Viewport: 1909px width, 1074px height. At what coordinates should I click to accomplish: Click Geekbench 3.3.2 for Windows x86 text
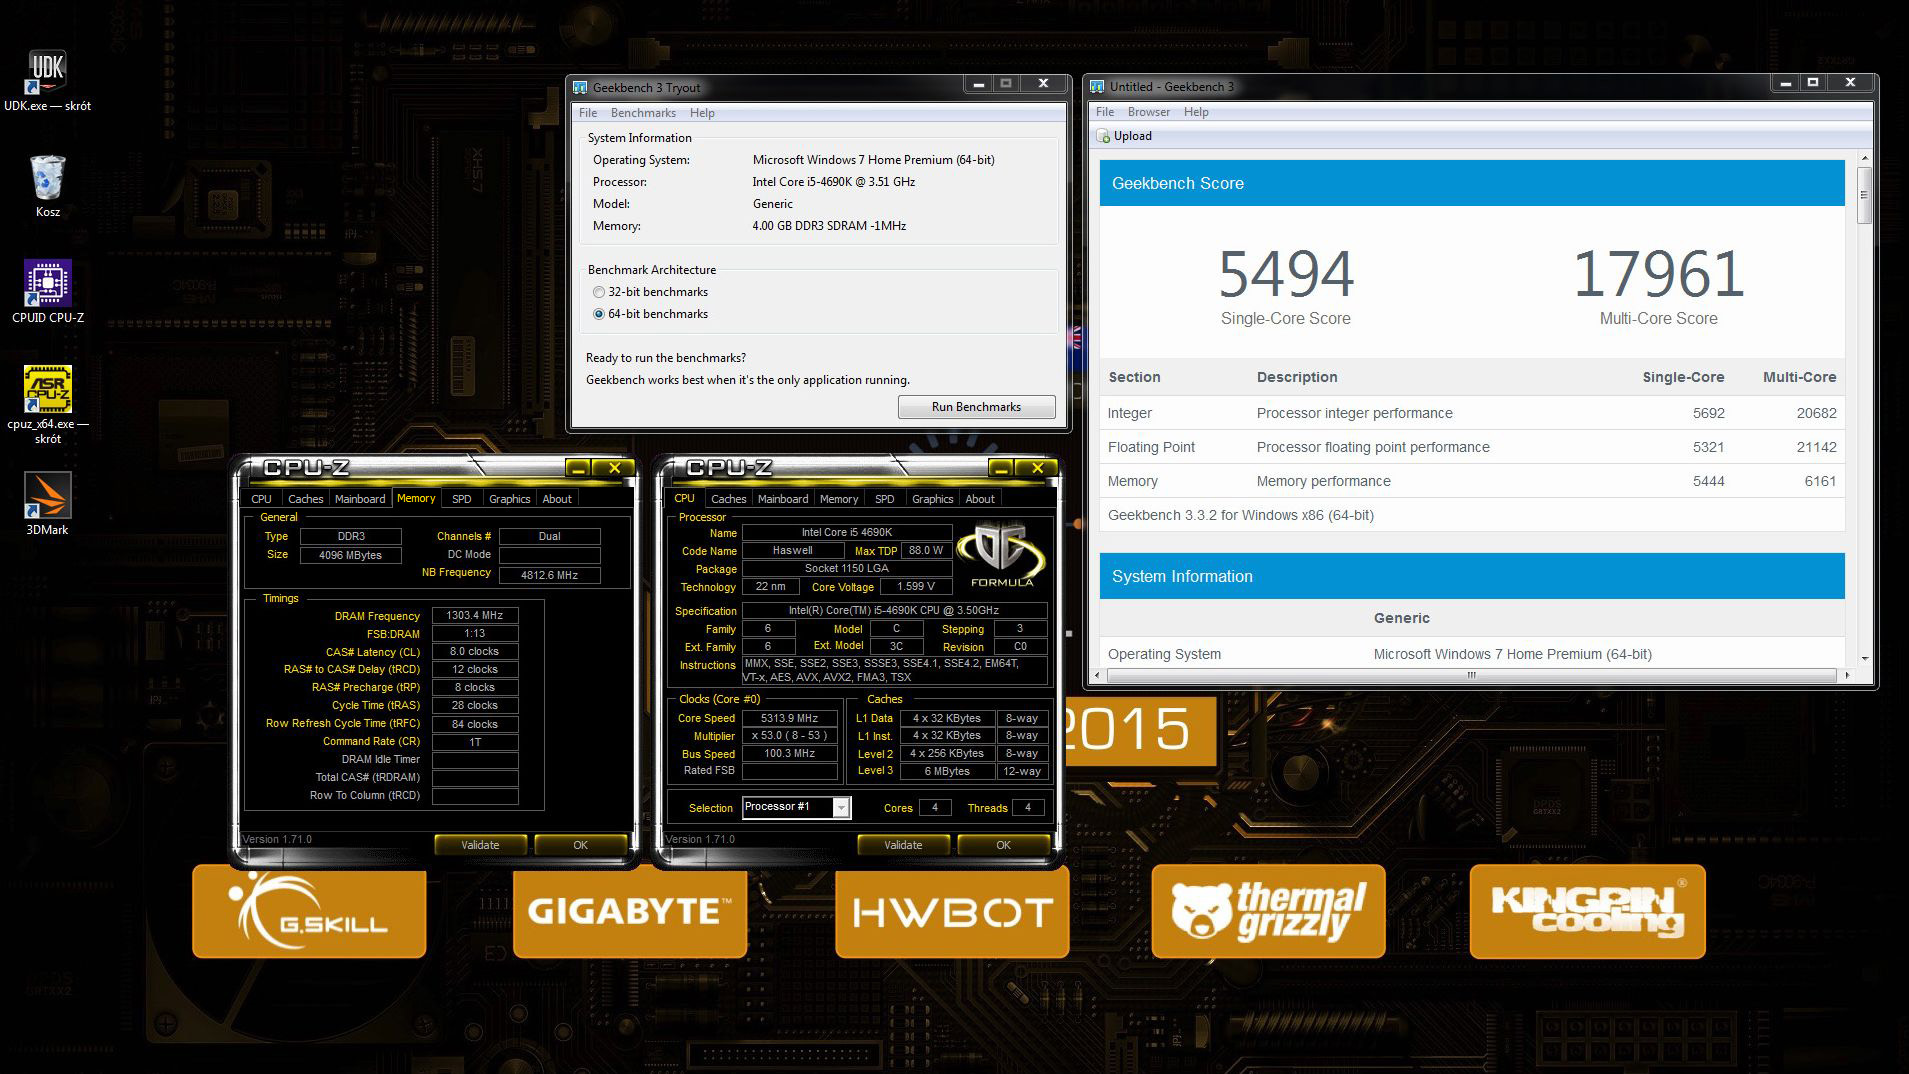point(1241,515)
